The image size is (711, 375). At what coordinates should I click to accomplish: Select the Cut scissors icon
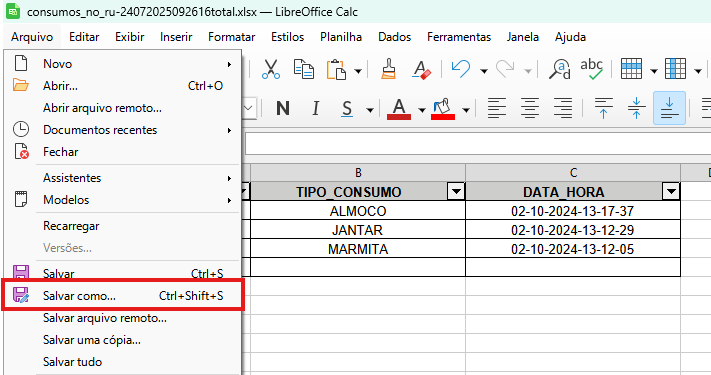click(271, 69)
